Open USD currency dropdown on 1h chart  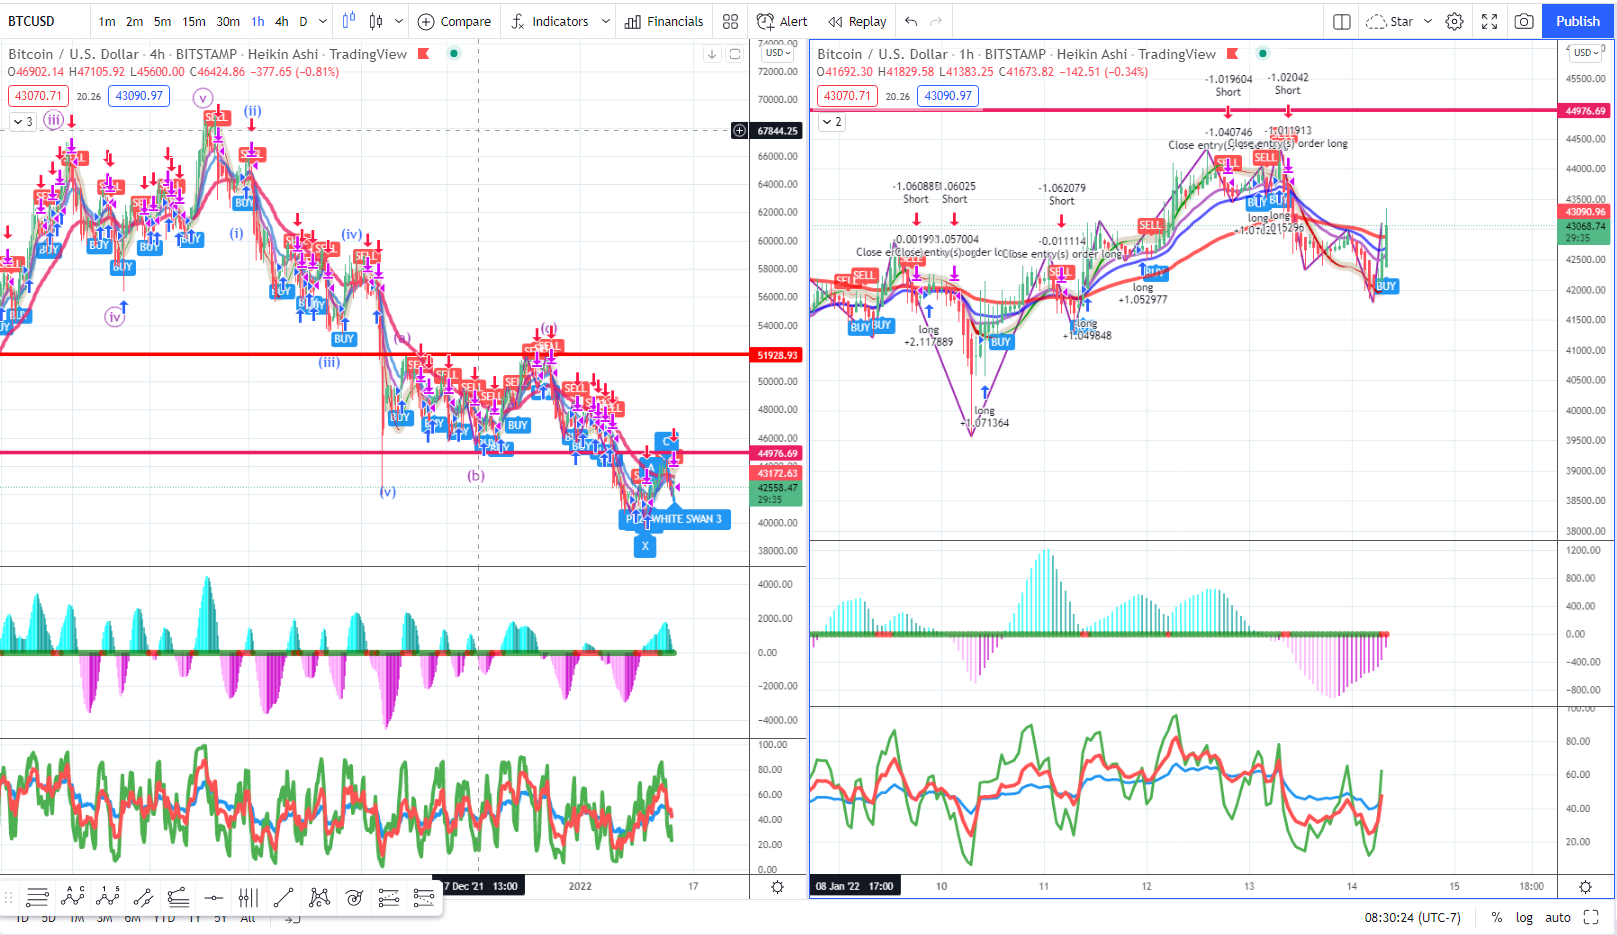click(1587, 52)
